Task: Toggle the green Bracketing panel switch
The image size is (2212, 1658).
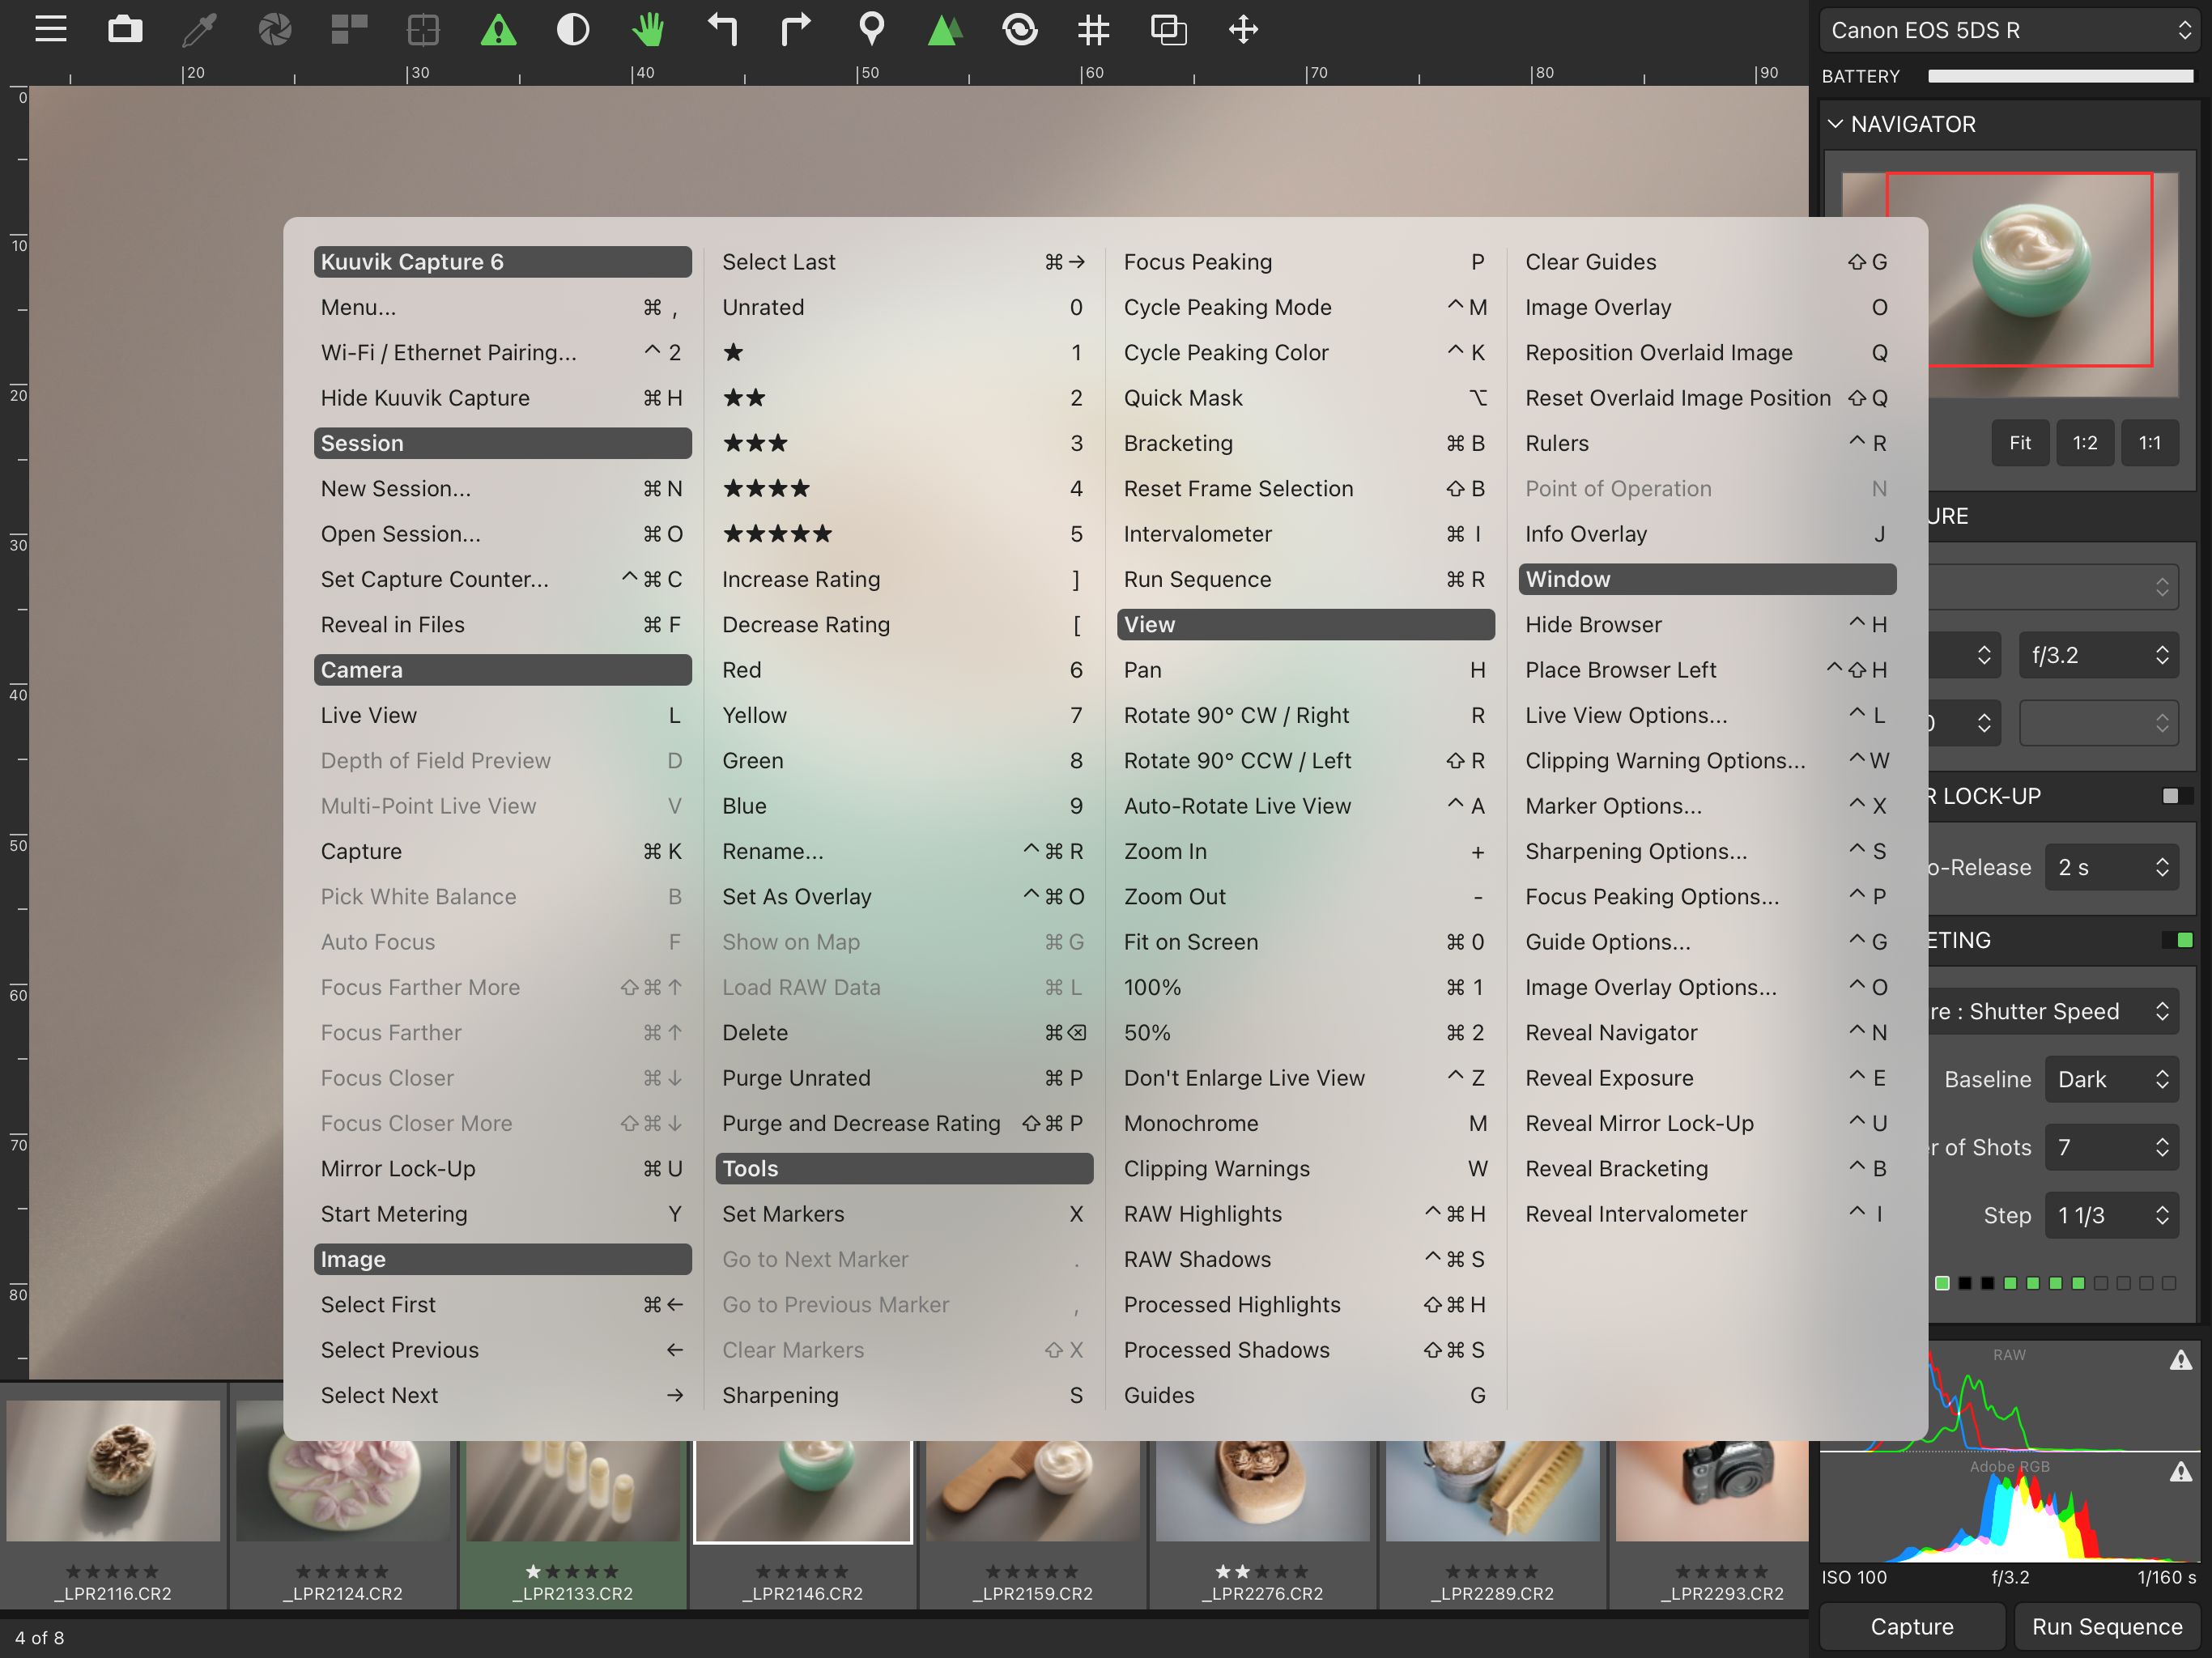Action: [x=2177, y=940]
